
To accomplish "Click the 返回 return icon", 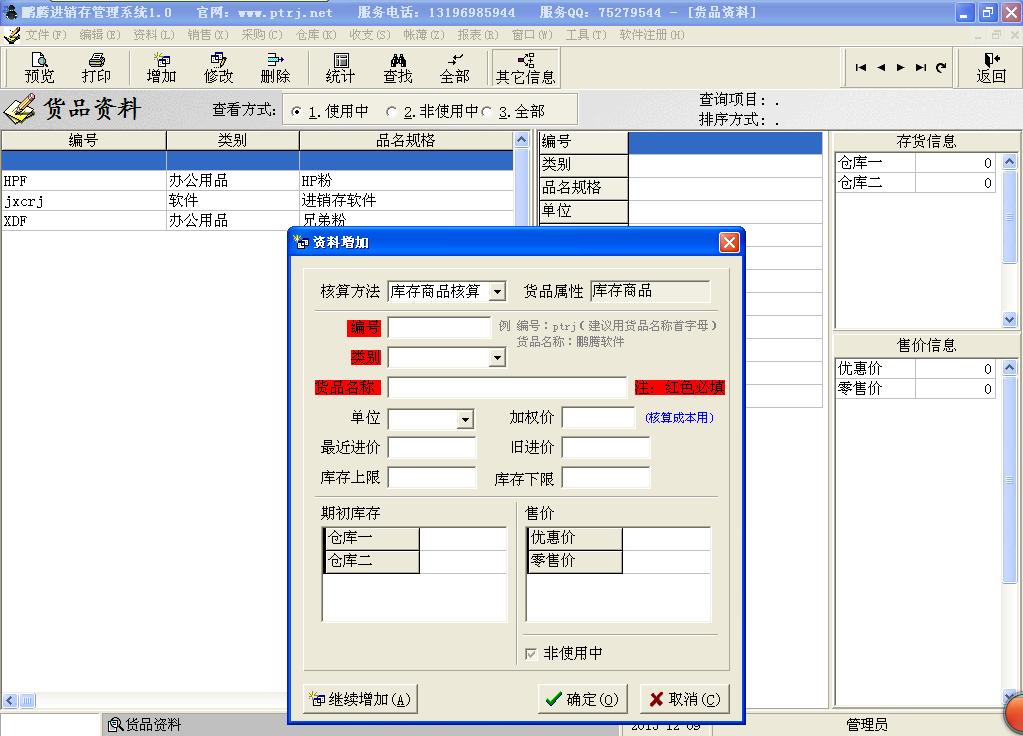I will [x=990, y=68].
